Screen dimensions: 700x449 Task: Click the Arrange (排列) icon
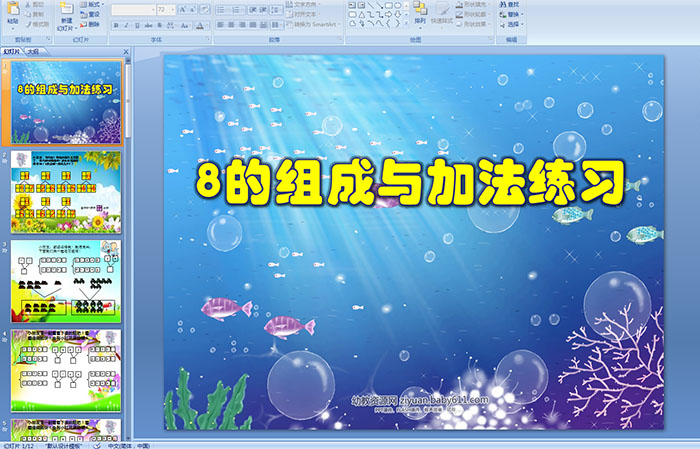(x=419, y=13)
